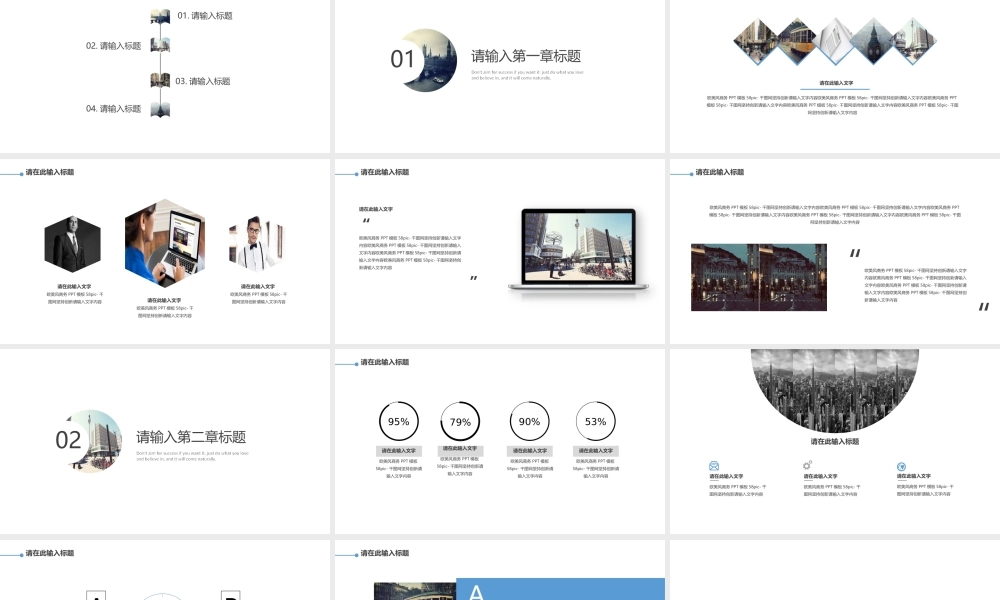
Task: Select the '请在此输入标题' title below the skyline photo
Action: (x=835, y=441)
